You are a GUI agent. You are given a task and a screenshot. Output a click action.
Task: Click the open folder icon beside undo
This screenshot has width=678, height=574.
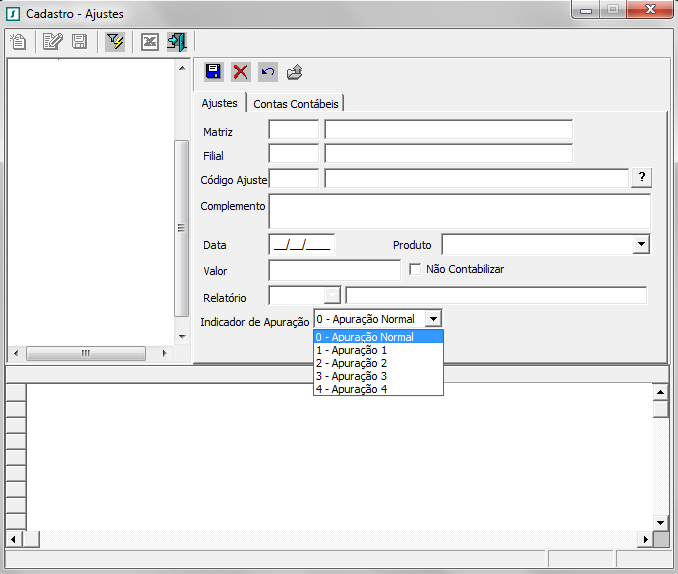coord(294,72)
